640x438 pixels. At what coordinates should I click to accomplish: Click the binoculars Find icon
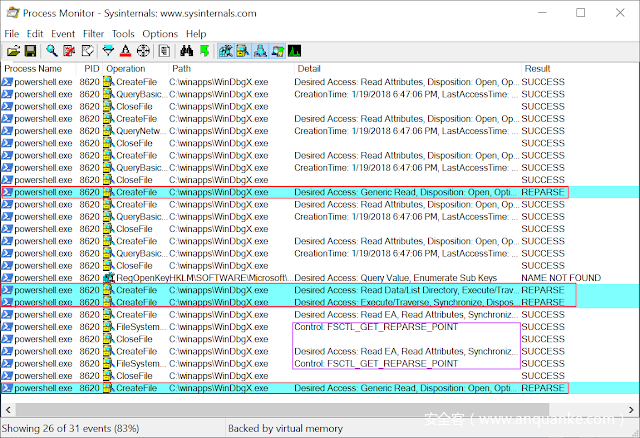[x=187, y=51]
